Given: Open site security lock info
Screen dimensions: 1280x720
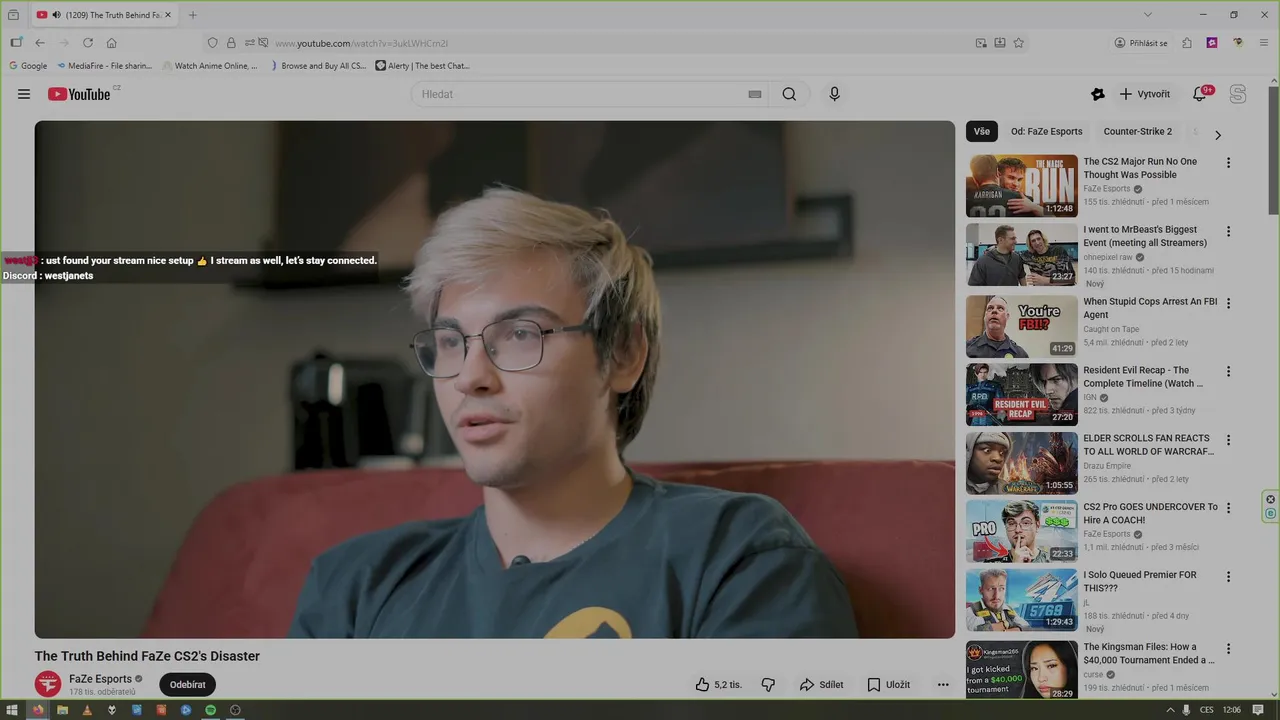Looking at the screenshot, I should click(x=231, y=43).
